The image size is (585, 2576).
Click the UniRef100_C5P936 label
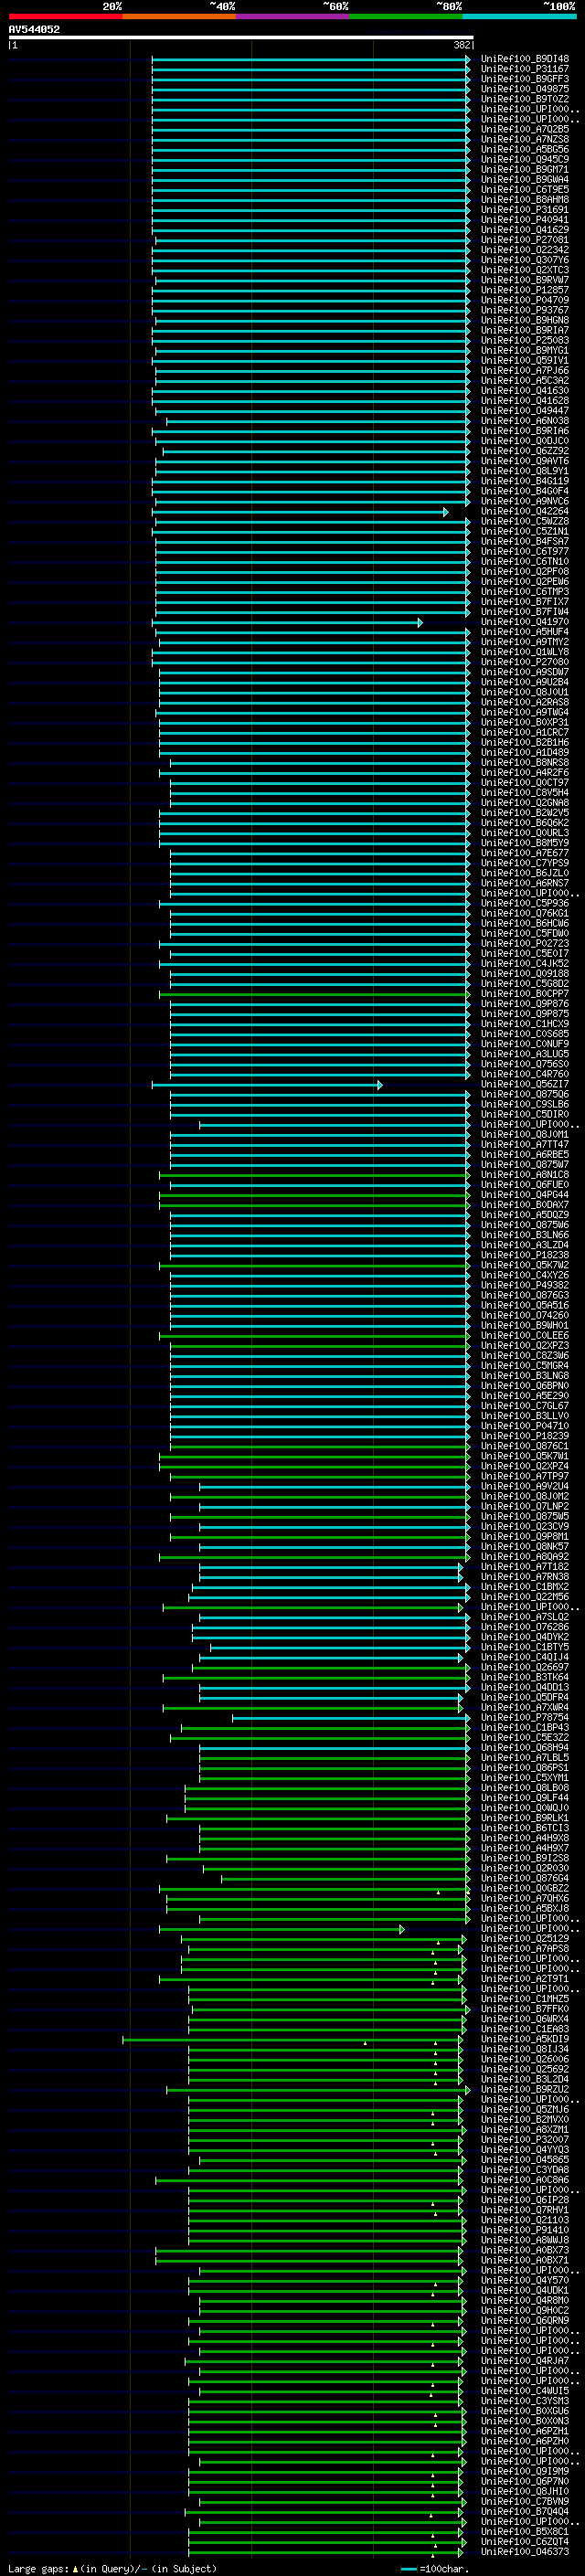[x=524, y=903]
